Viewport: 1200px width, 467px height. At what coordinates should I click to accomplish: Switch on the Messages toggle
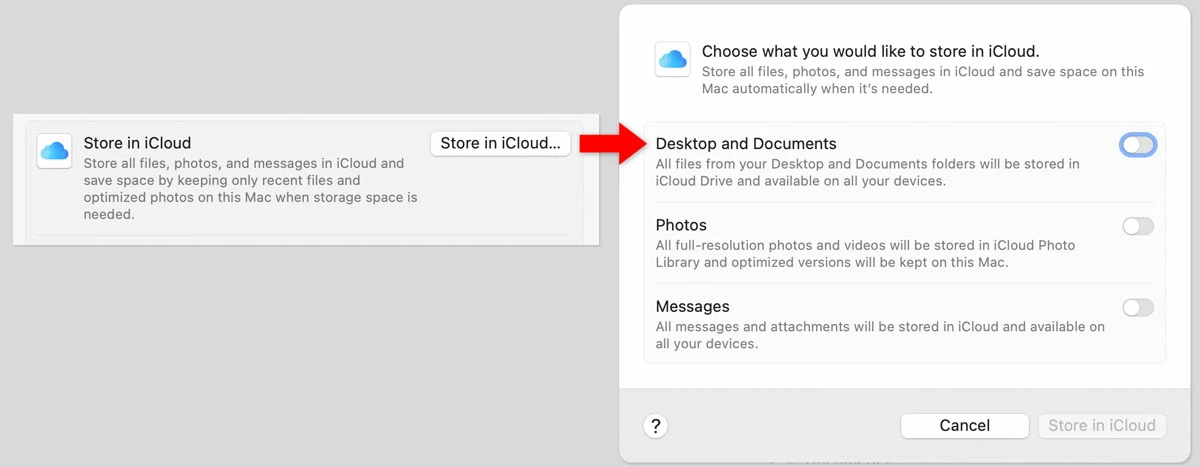1138,308
